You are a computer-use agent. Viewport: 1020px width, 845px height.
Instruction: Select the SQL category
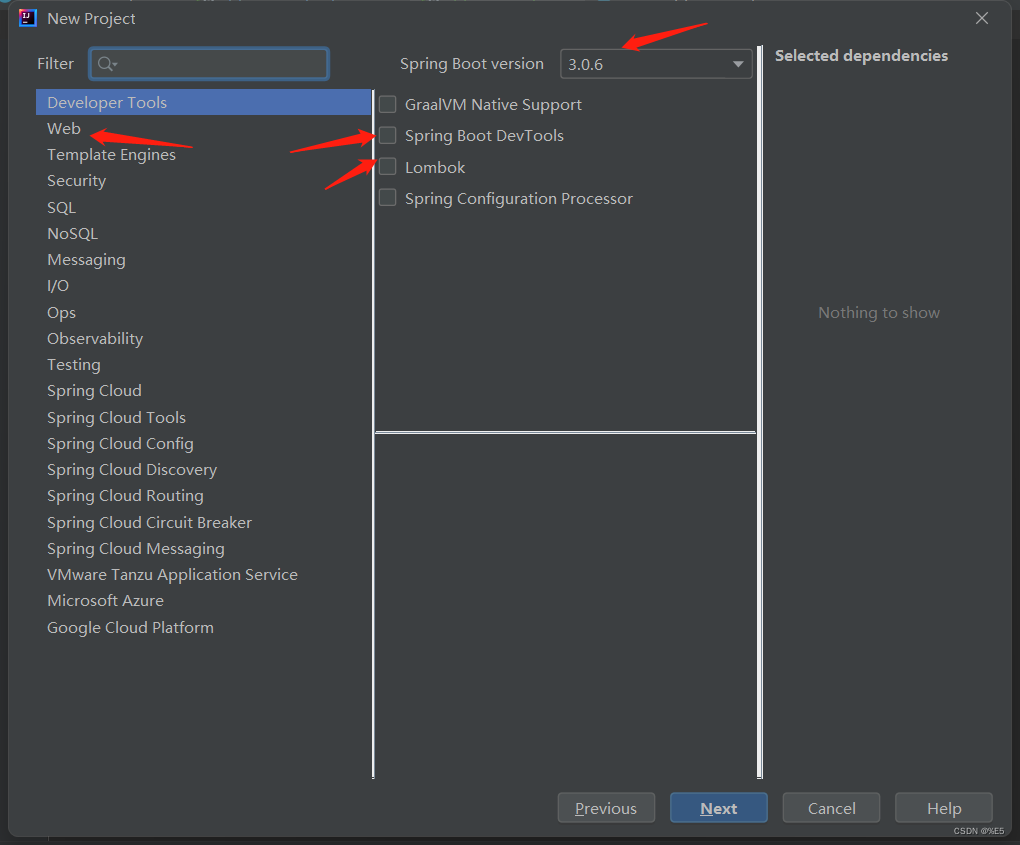204,208
